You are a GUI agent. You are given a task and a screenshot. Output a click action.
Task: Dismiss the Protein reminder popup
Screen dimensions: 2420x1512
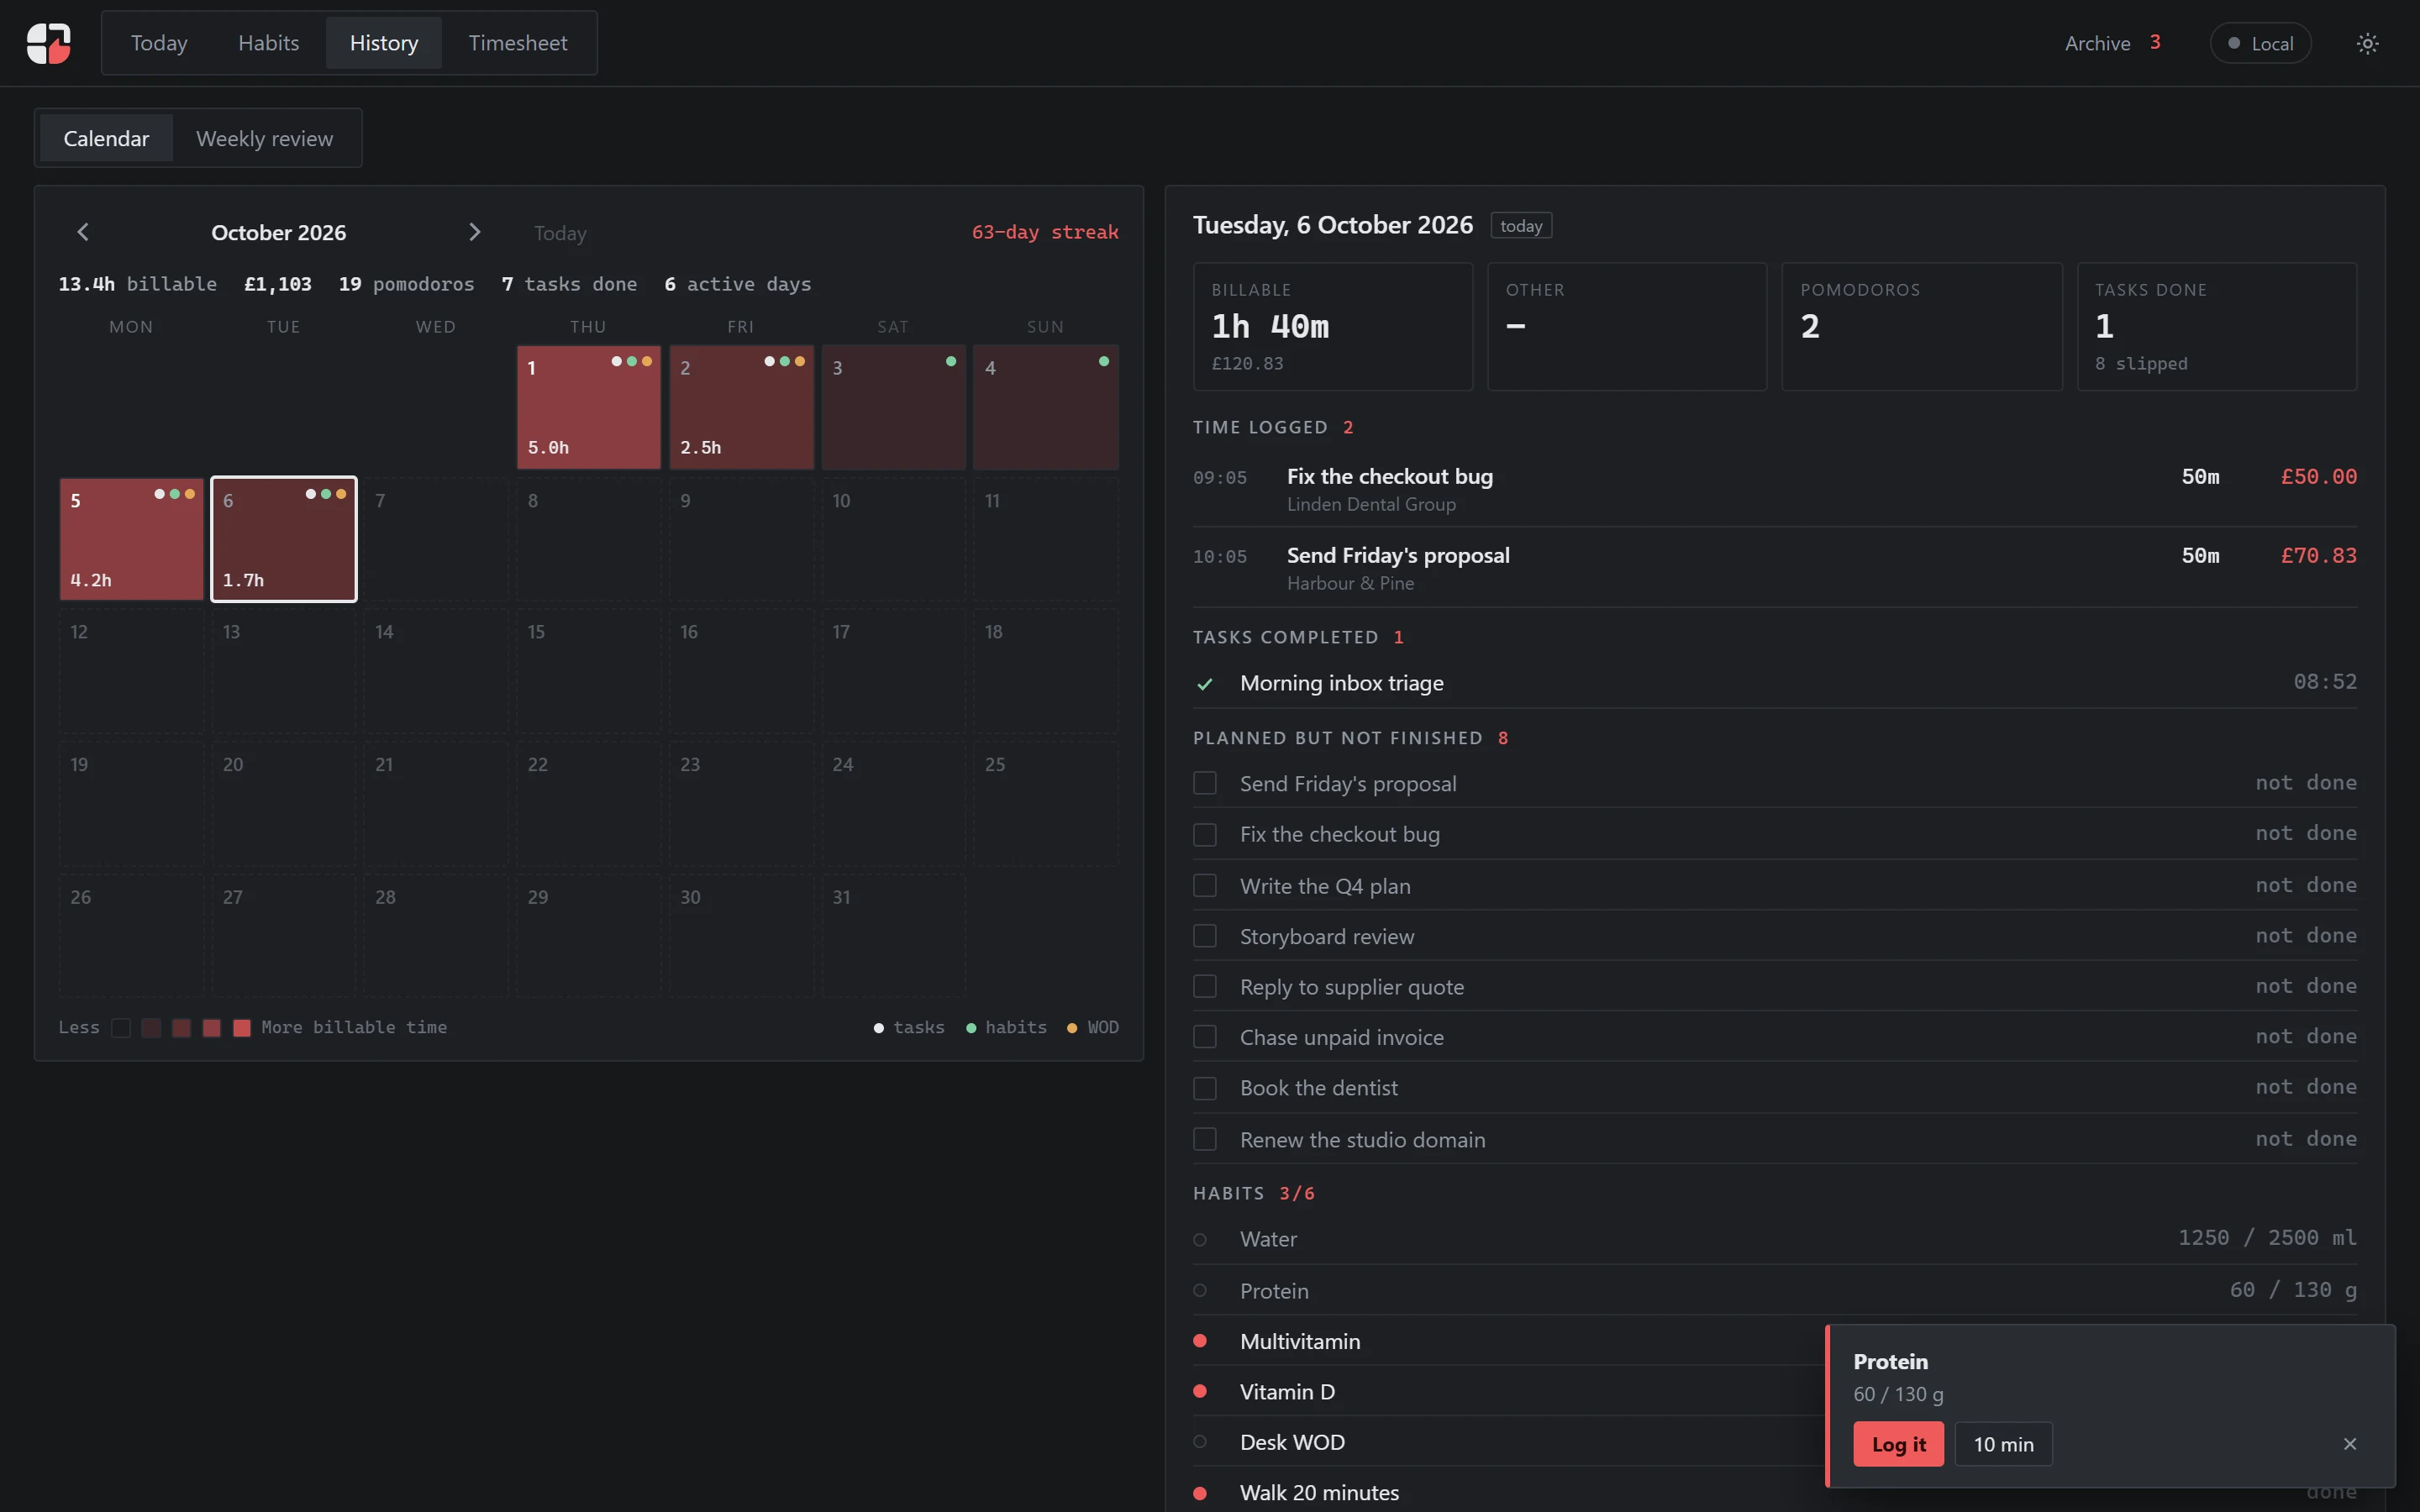tap(2350, 1444)
